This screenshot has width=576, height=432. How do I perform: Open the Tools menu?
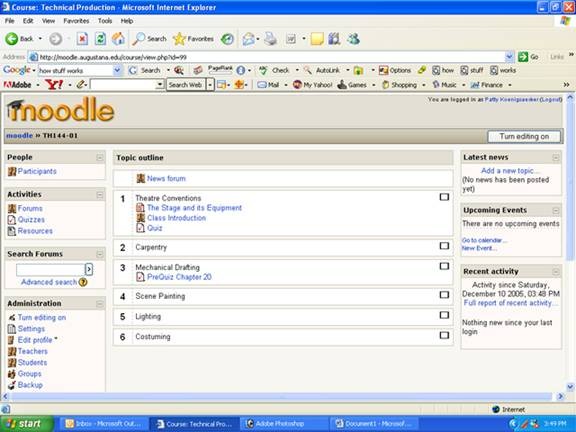pos(105,21)
